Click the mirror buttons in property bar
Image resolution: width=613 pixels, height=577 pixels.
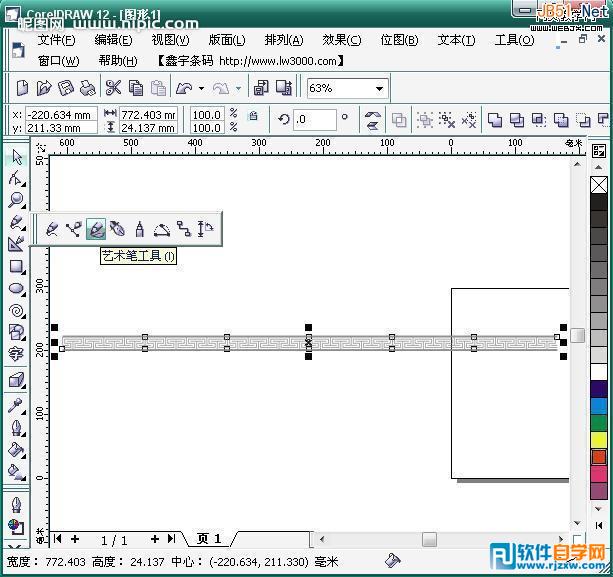(x=373, y=120)
